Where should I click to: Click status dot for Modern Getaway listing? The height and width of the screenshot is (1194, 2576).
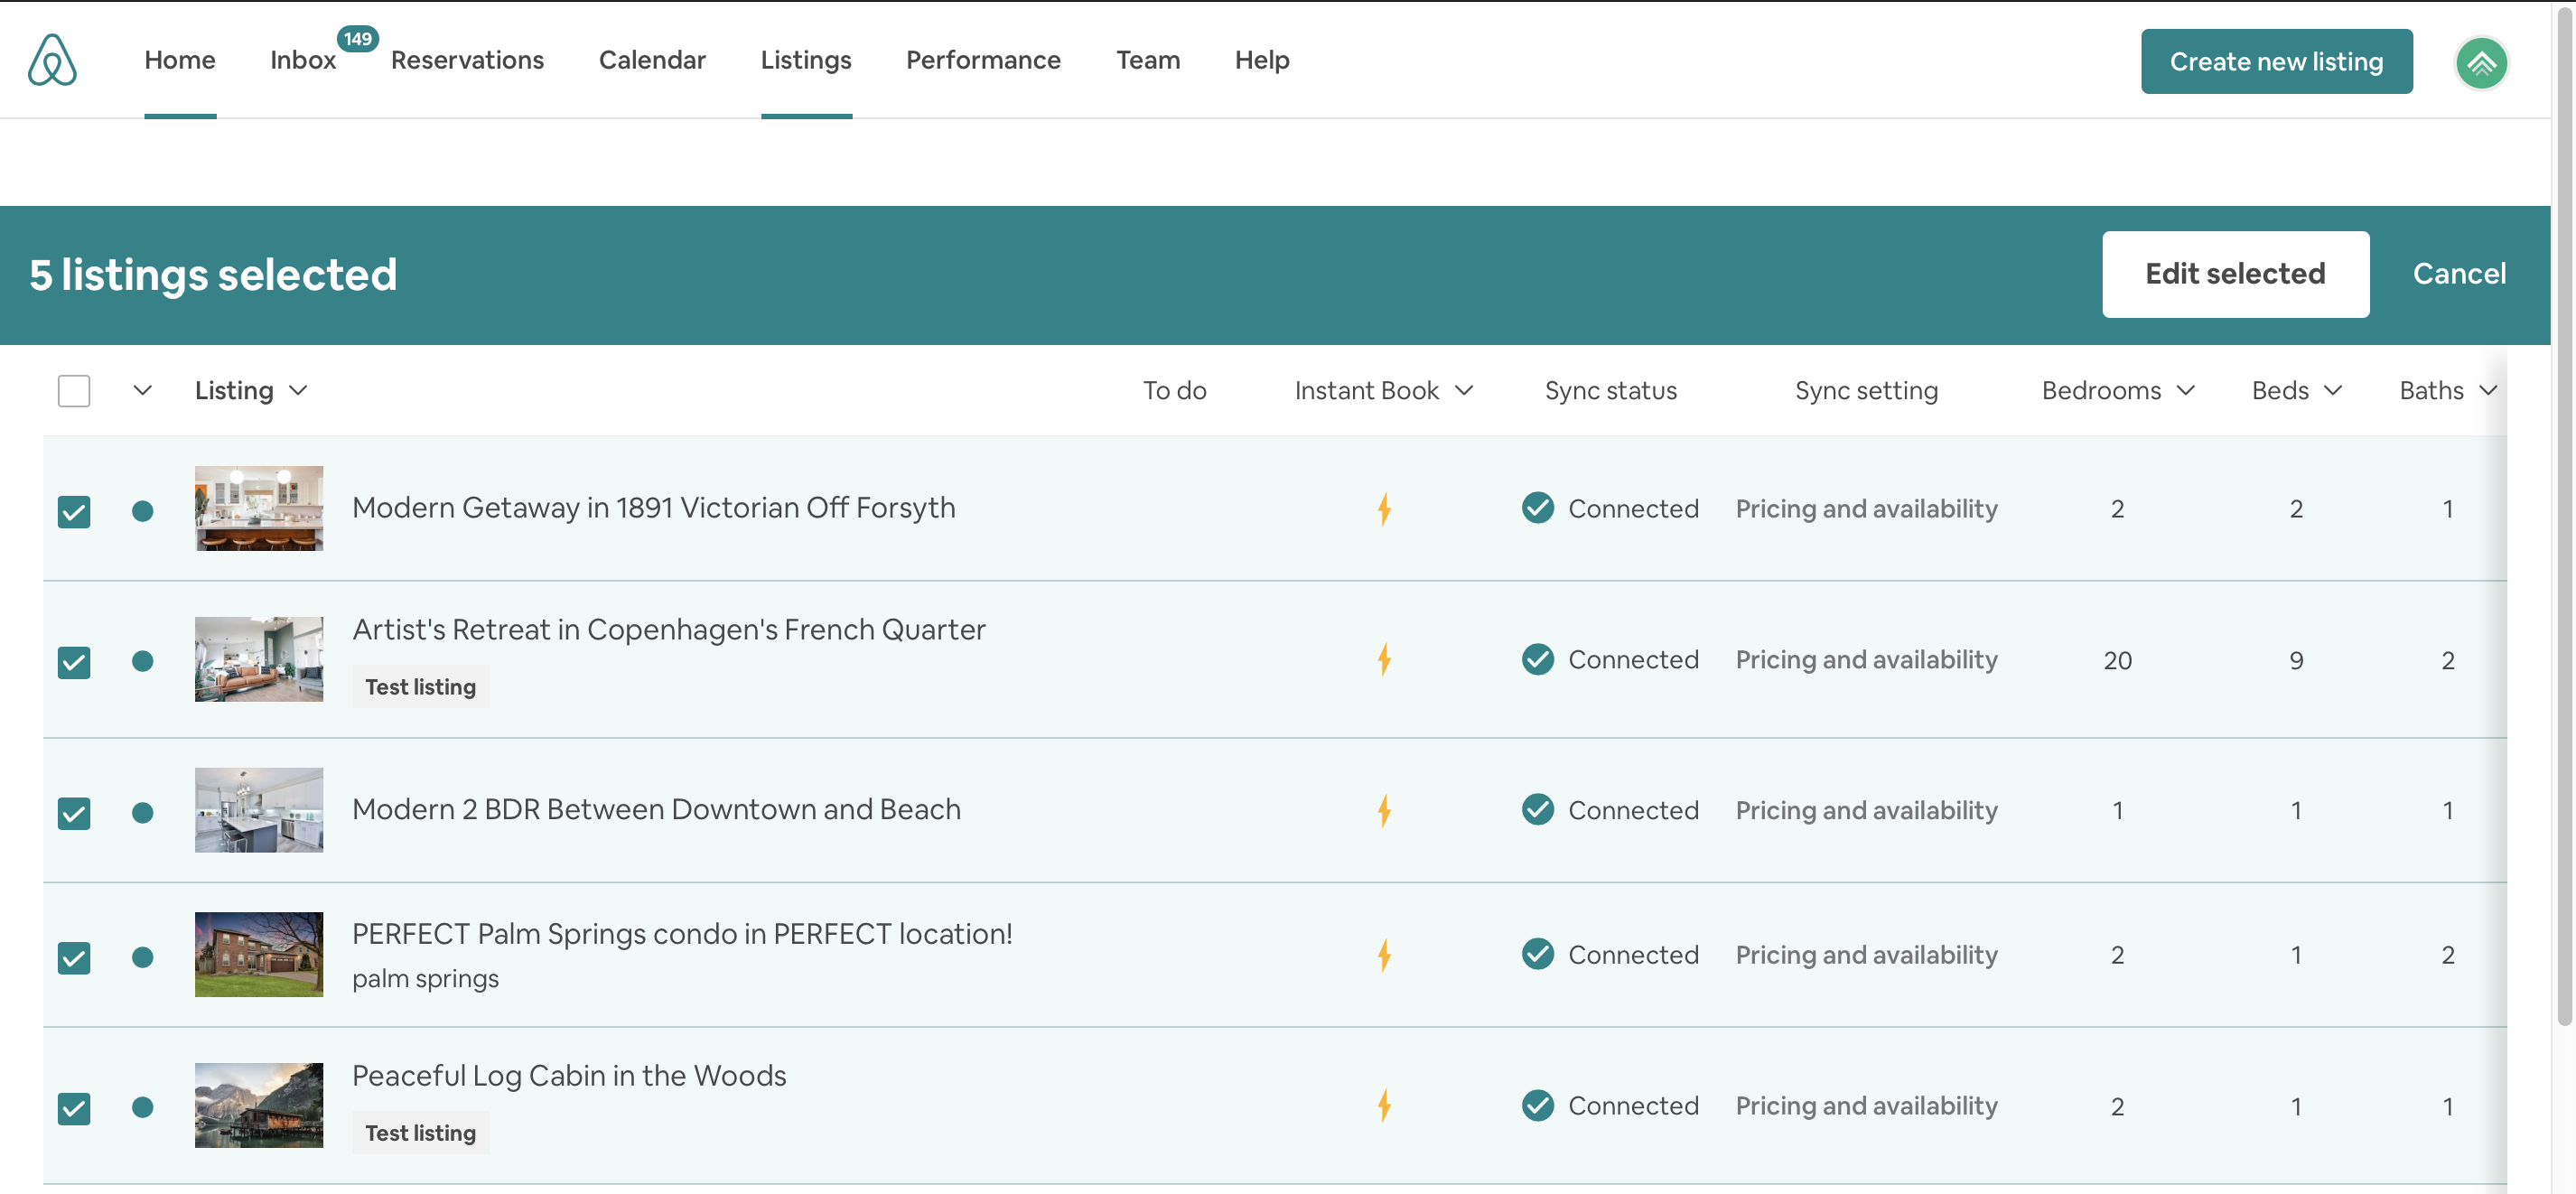142,511
